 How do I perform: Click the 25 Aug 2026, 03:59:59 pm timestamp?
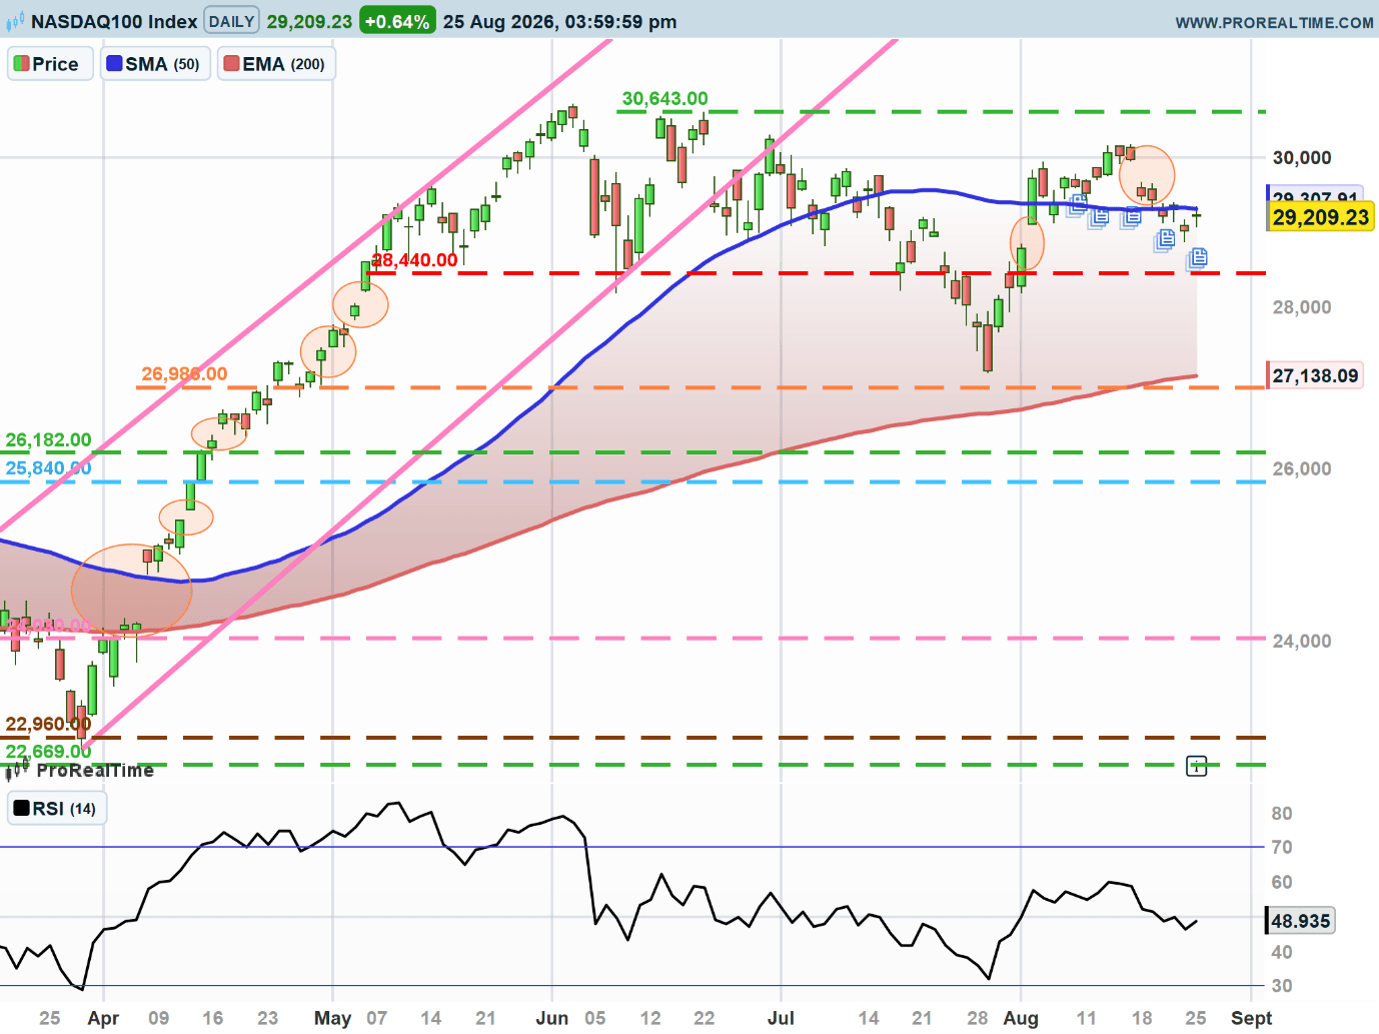(560, 21)
